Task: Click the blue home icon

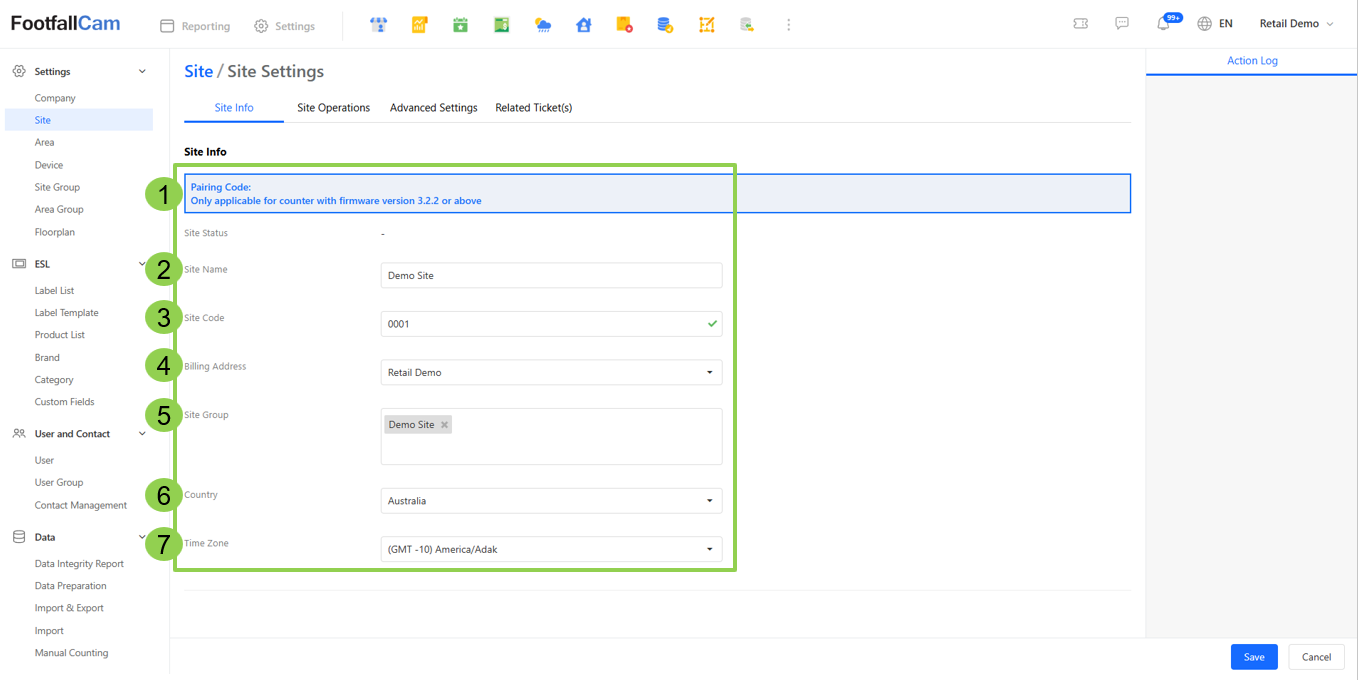Action: pos(584,25)
